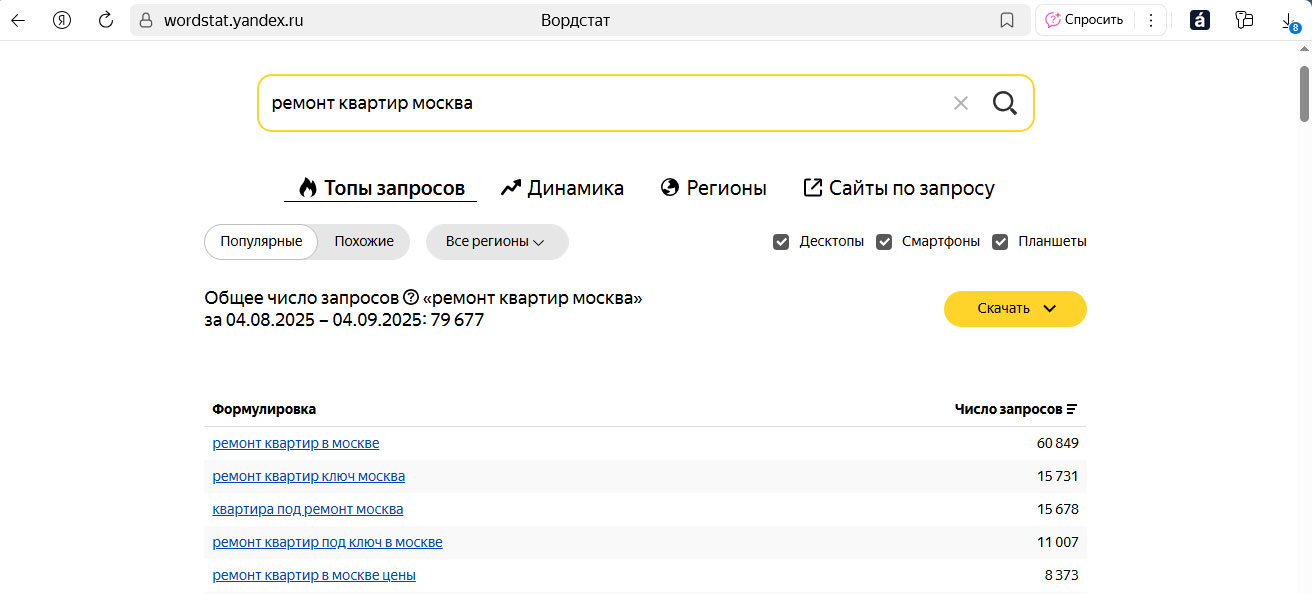Image resolution: width=1312 pixels, height=594 pixels.
Task: Open the black 'á' extension icon
Action: coord(1200,20)
